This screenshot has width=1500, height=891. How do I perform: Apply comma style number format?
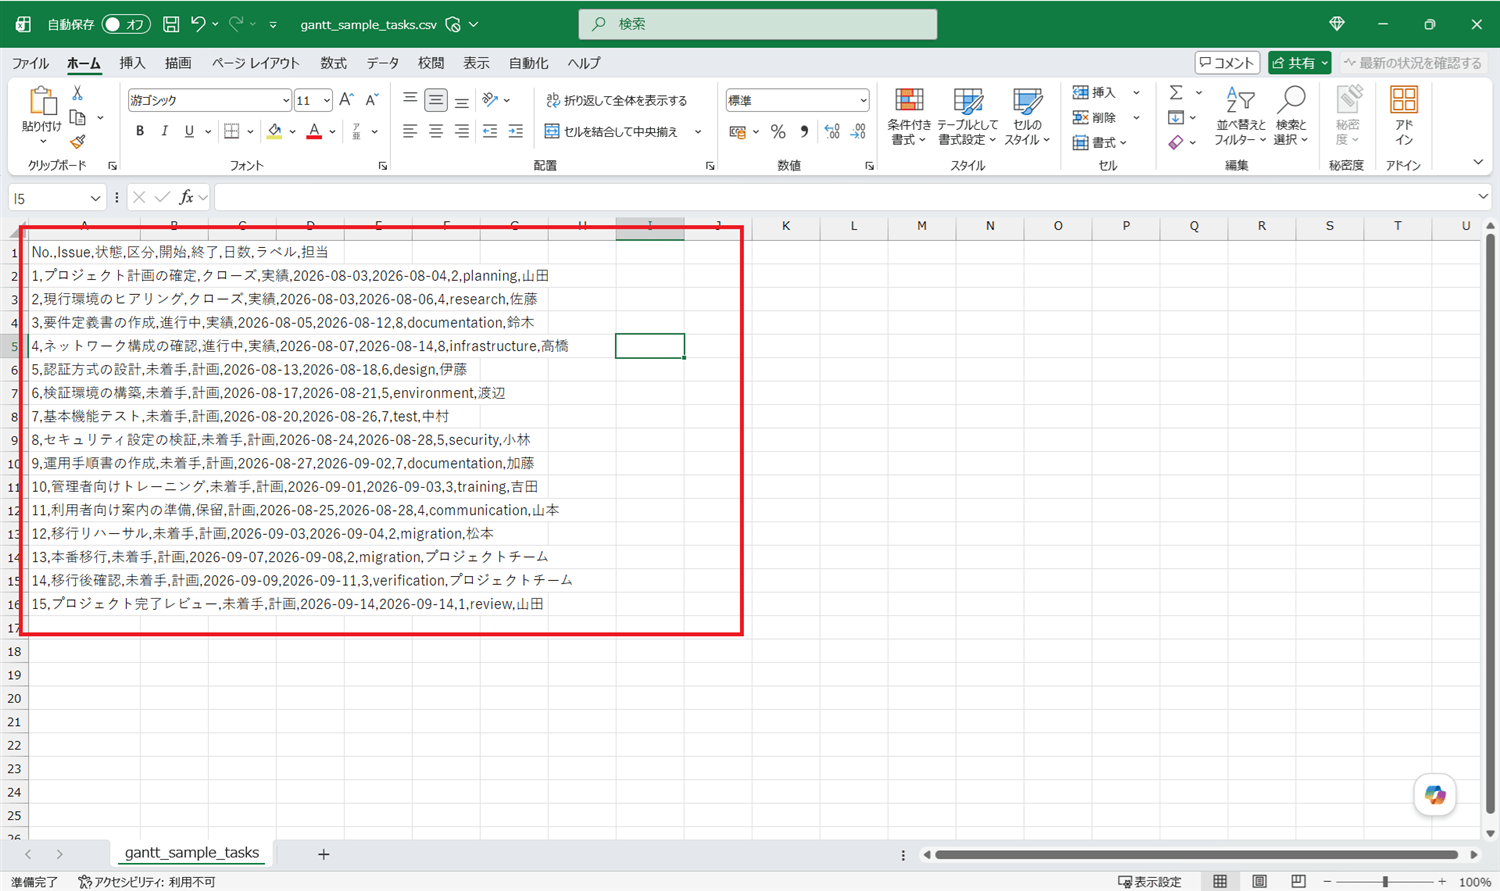click(x=804, y=132)
